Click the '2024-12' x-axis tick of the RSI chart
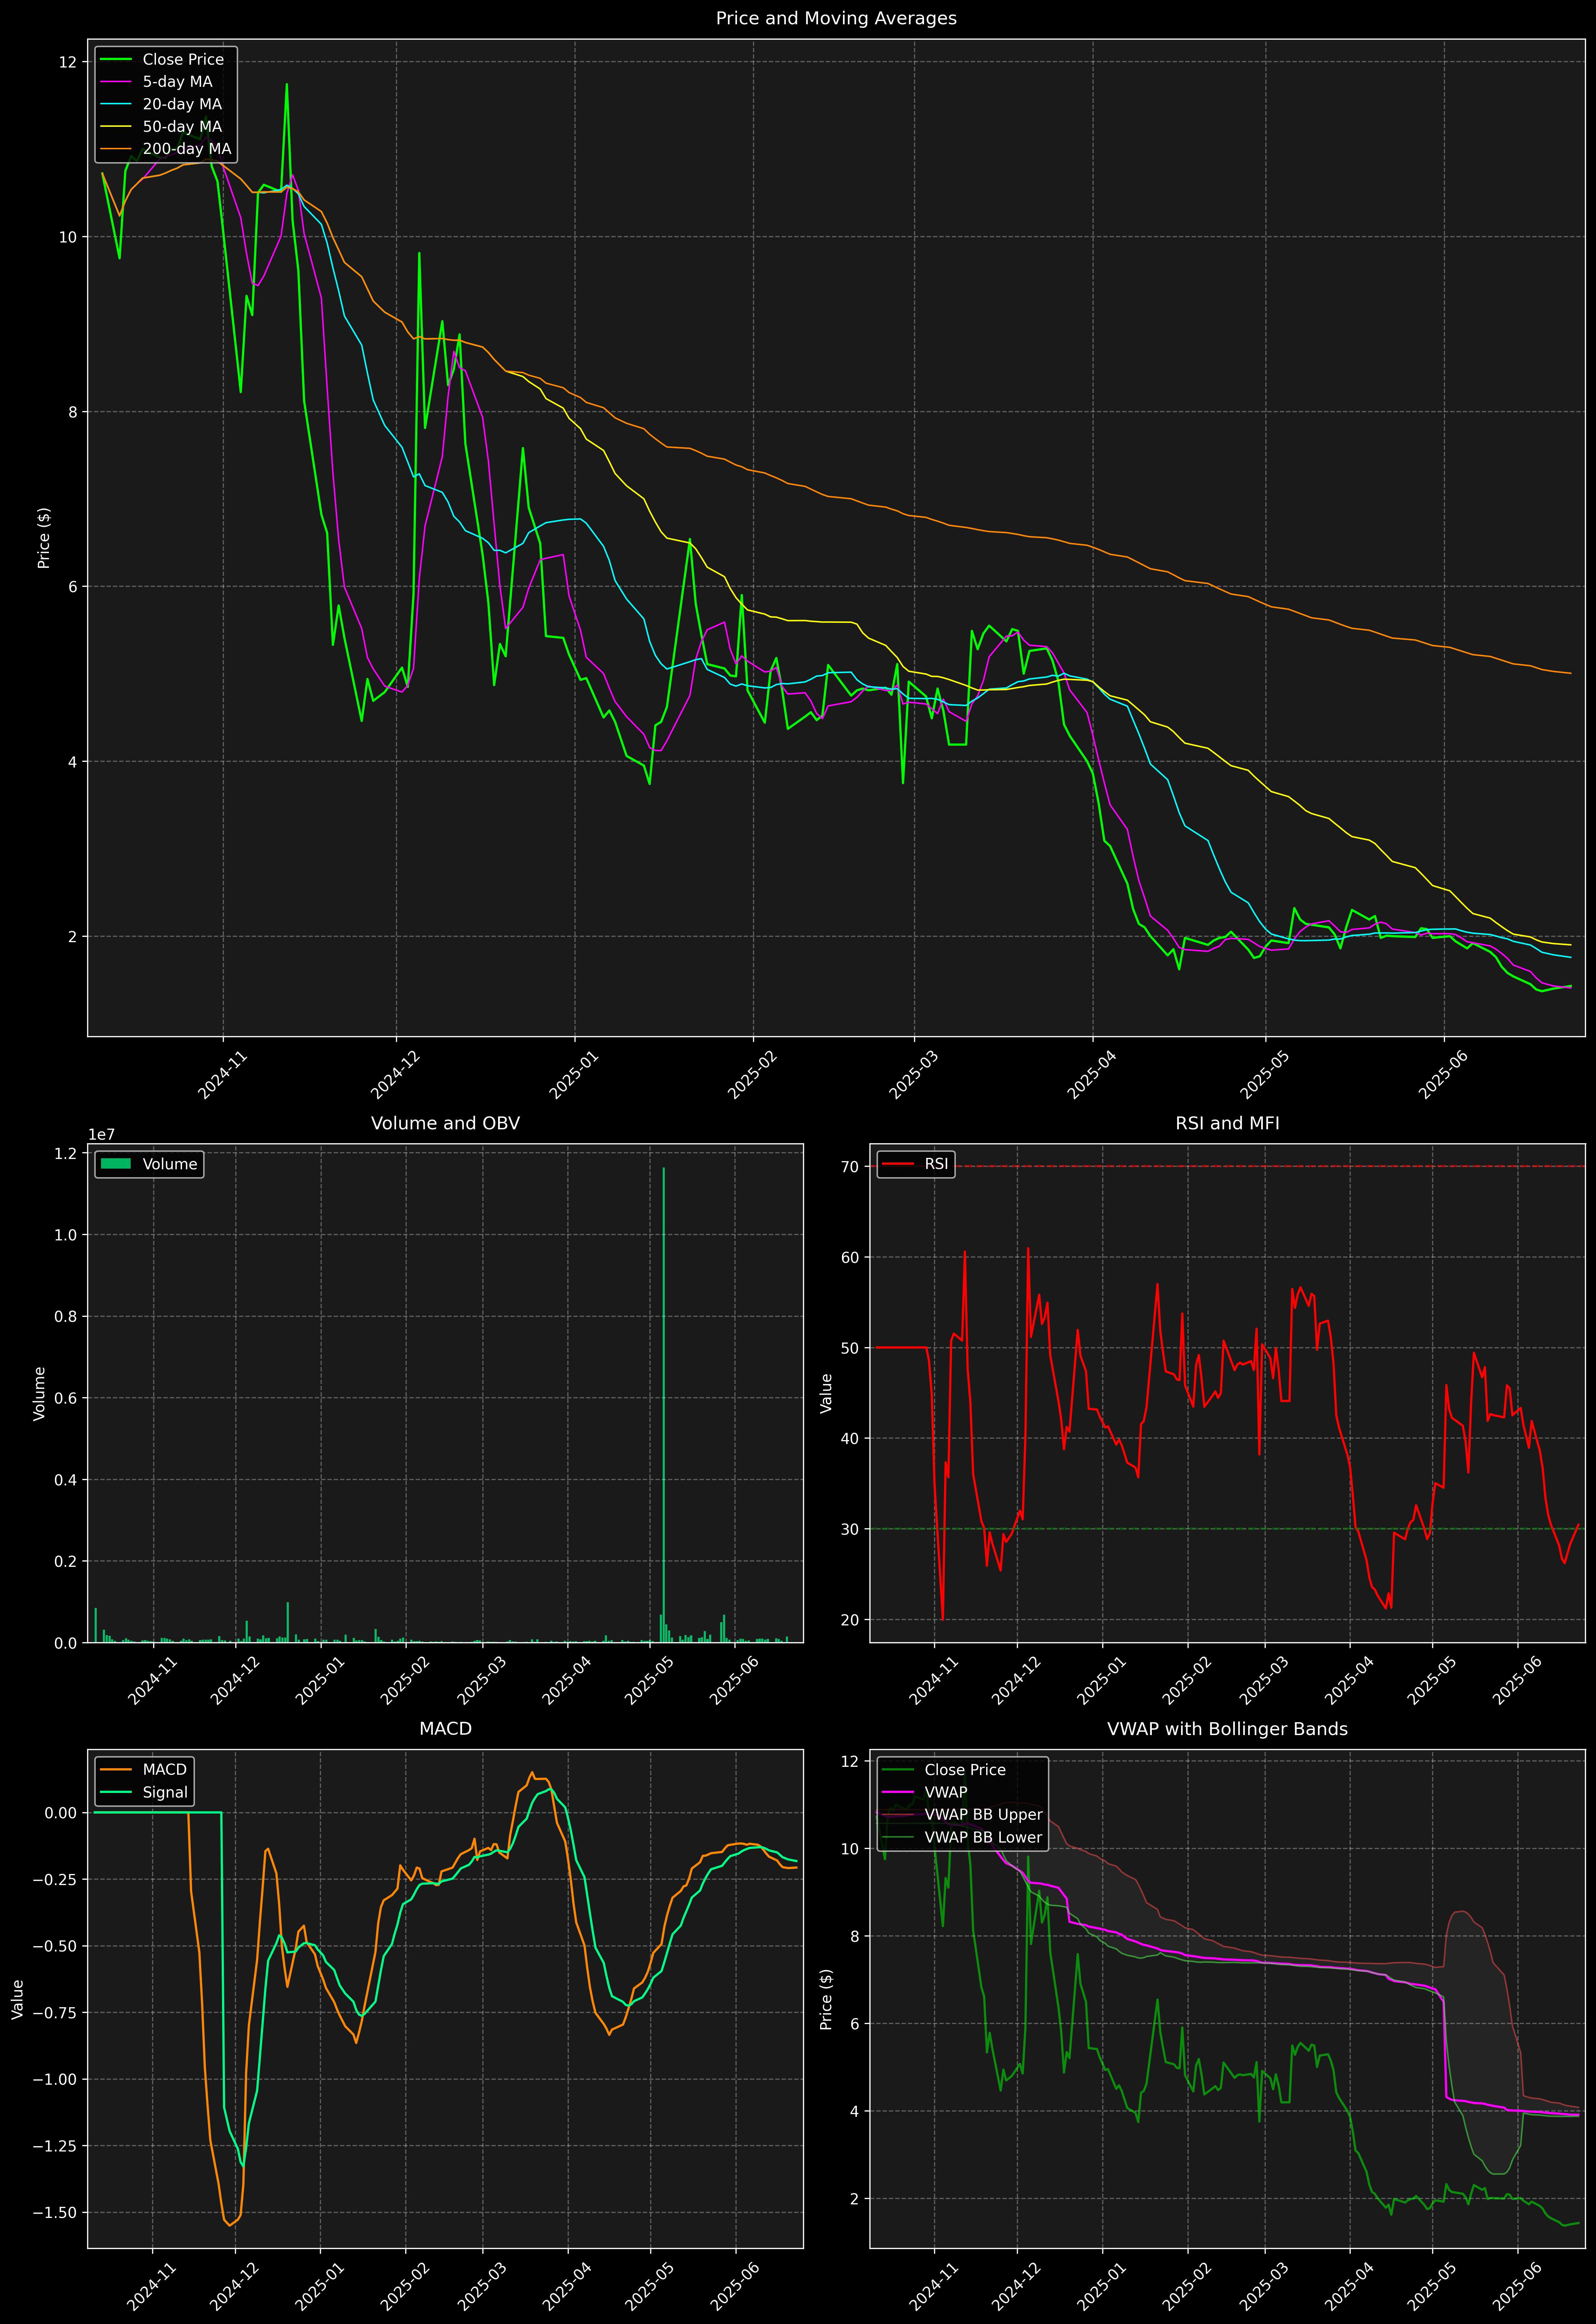Screen dimensions: 1596x2324 click(1016, 1681)
